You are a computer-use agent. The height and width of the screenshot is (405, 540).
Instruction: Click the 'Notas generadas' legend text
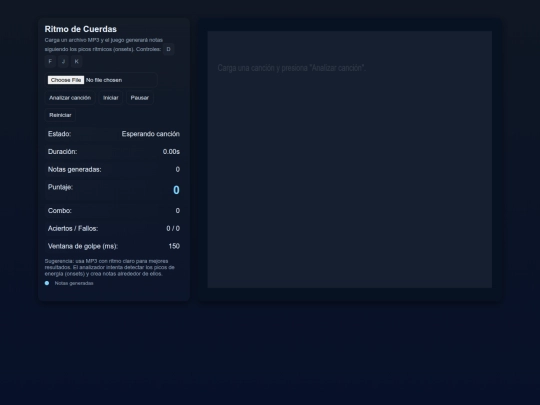[74, 283]
